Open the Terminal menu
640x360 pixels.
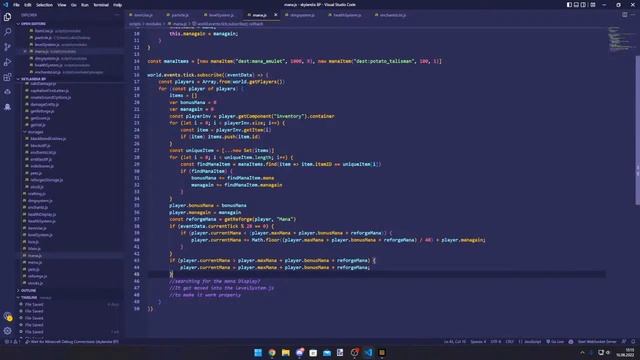(x=101, y=5)
